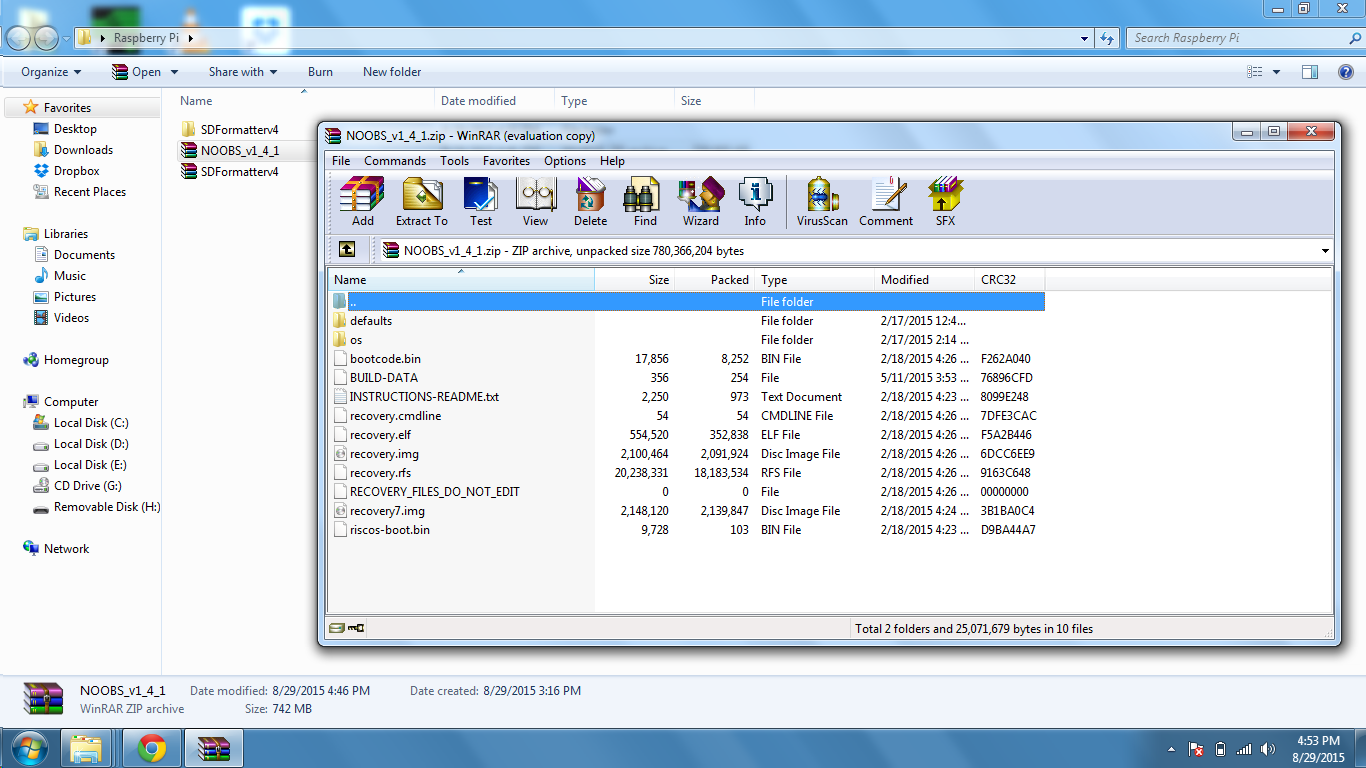Open the Windows Start menu
The width and height of the screenshot is (1366, 768).
[28, 748]
